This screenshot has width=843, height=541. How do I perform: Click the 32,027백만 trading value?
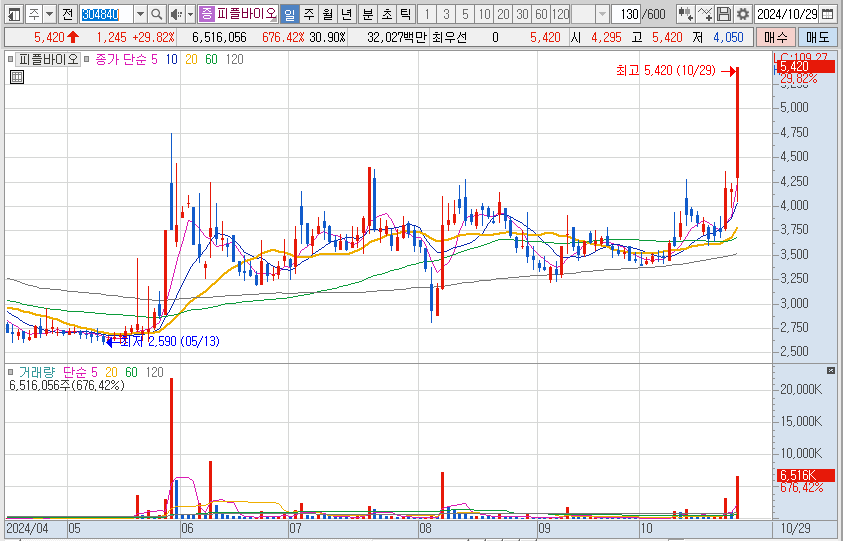click(x=397, y=38)
